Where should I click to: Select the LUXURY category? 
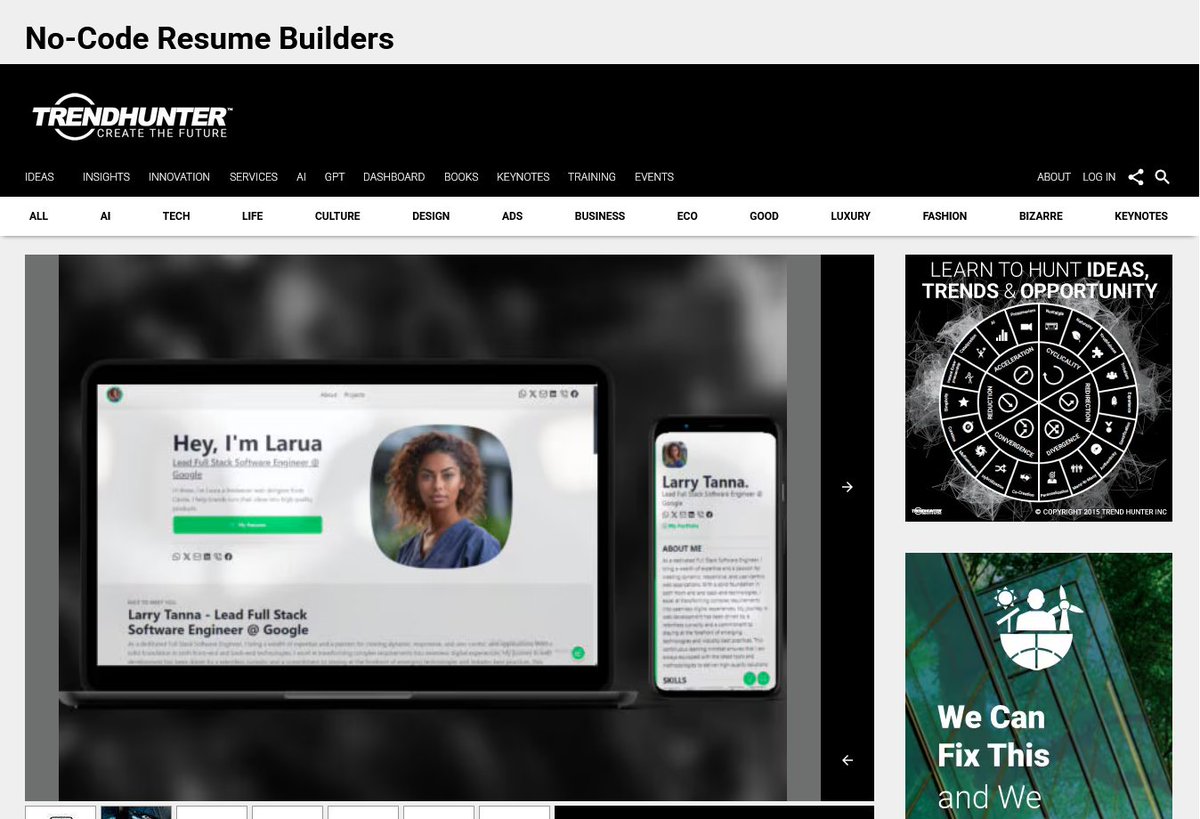[851, 216]
